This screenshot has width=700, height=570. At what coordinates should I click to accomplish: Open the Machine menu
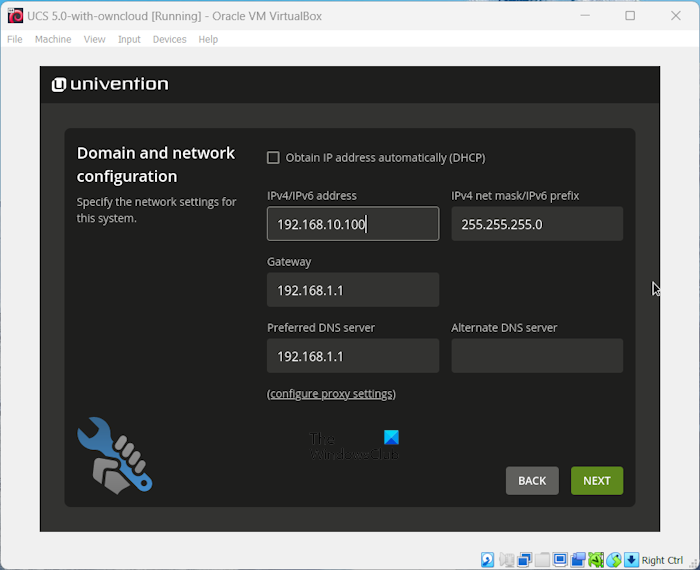[x=53, y=39]
